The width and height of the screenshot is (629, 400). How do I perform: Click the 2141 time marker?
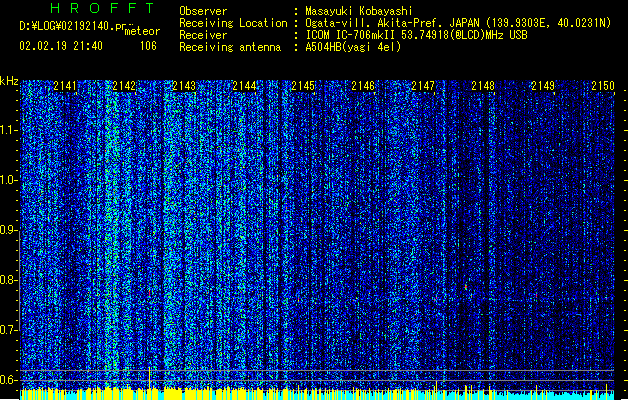coord(65,86)
